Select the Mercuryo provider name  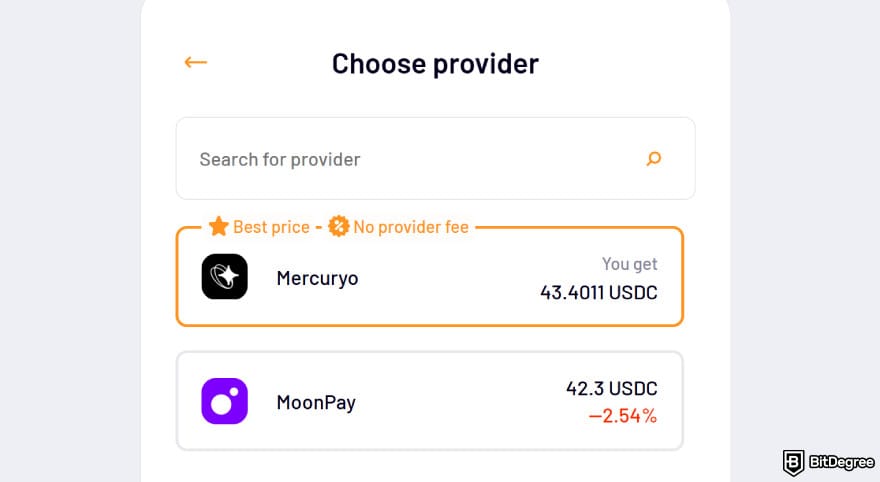tap(317, 278)
